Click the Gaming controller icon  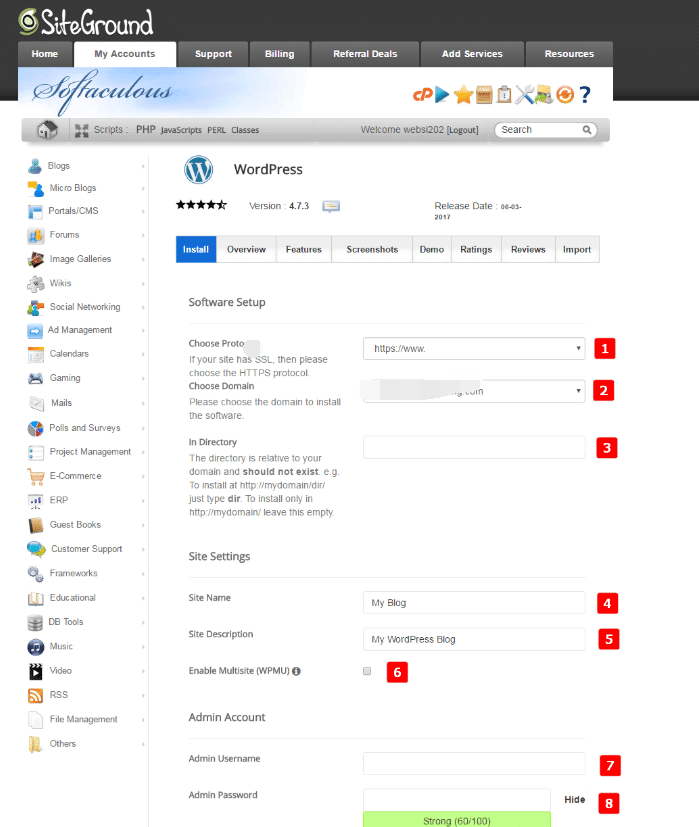coord(35,378)
